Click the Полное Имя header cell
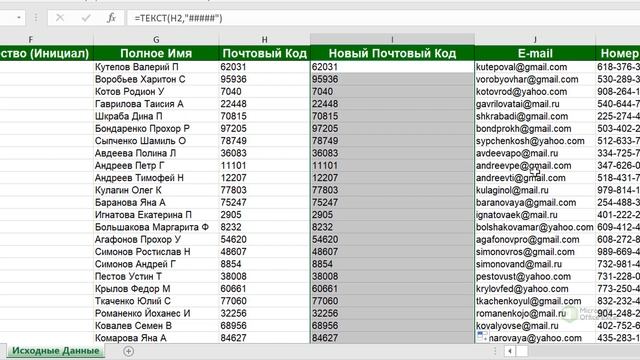This screenshot has height=360, width=640. point(156,53)
